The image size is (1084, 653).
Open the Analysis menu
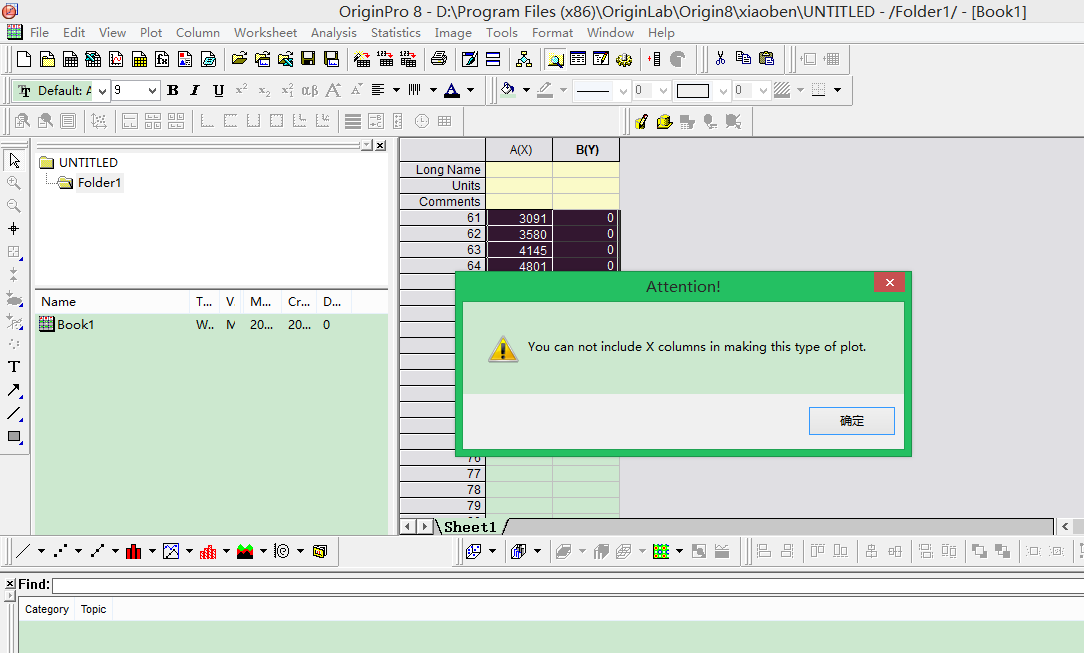click(333, 32)
